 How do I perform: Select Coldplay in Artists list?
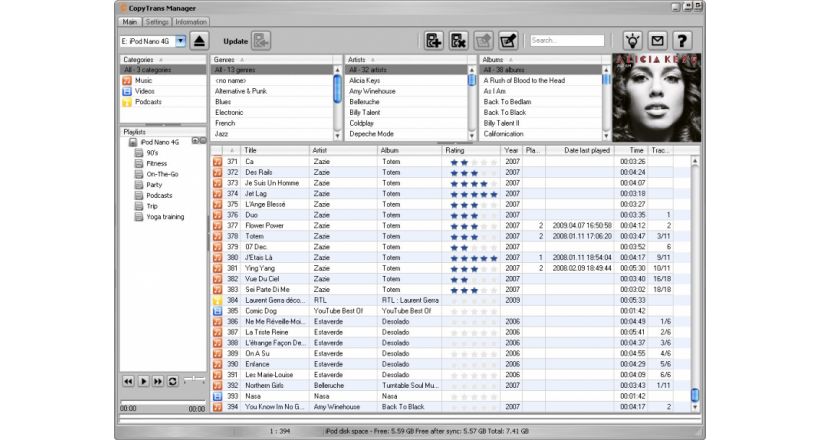pyautogui.click(x=406, y=123)
